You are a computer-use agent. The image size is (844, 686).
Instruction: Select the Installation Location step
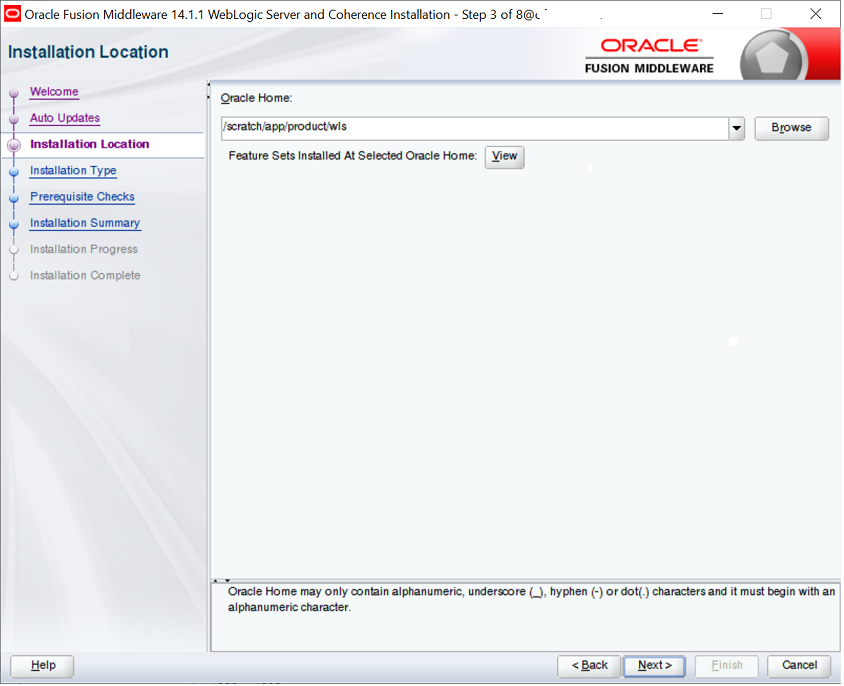pos(90,144)
